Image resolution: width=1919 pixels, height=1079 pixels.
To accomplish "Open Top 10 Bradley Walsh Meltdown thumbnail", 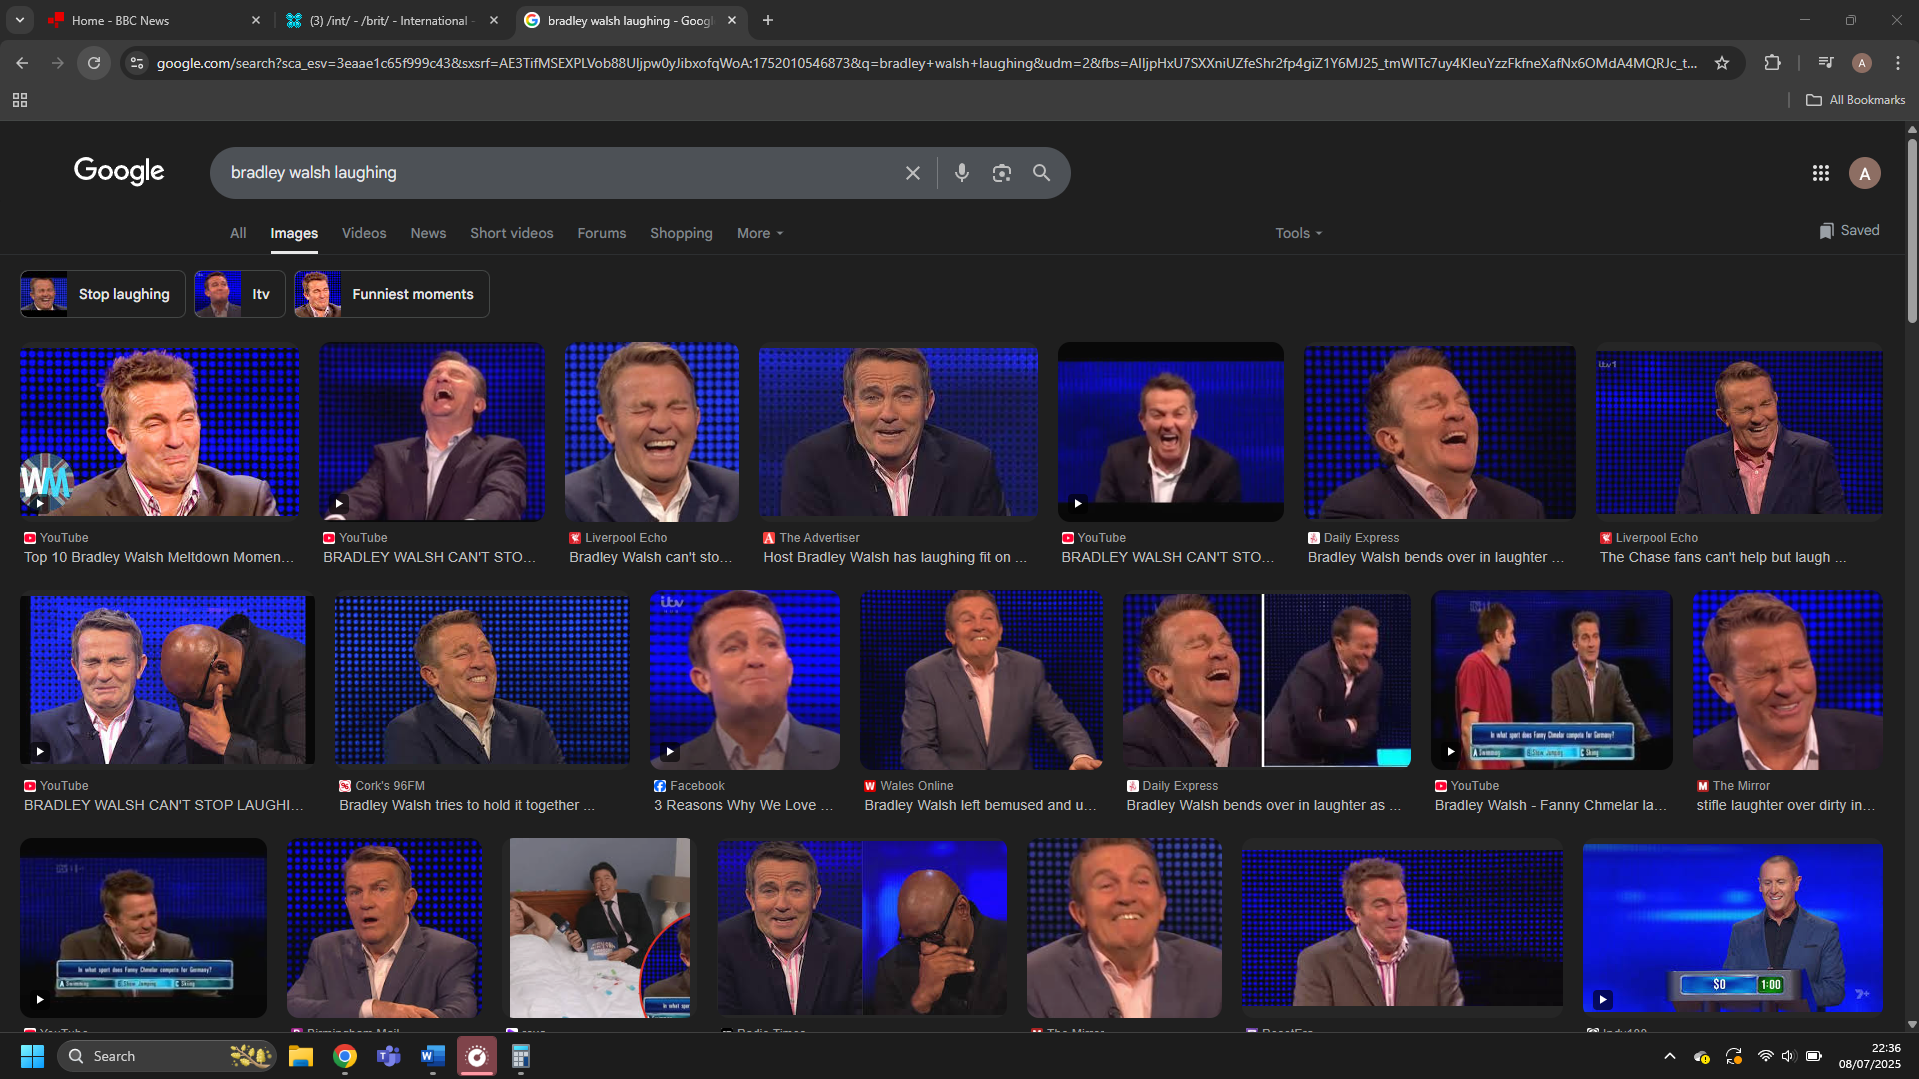I will tap(160, 432).
